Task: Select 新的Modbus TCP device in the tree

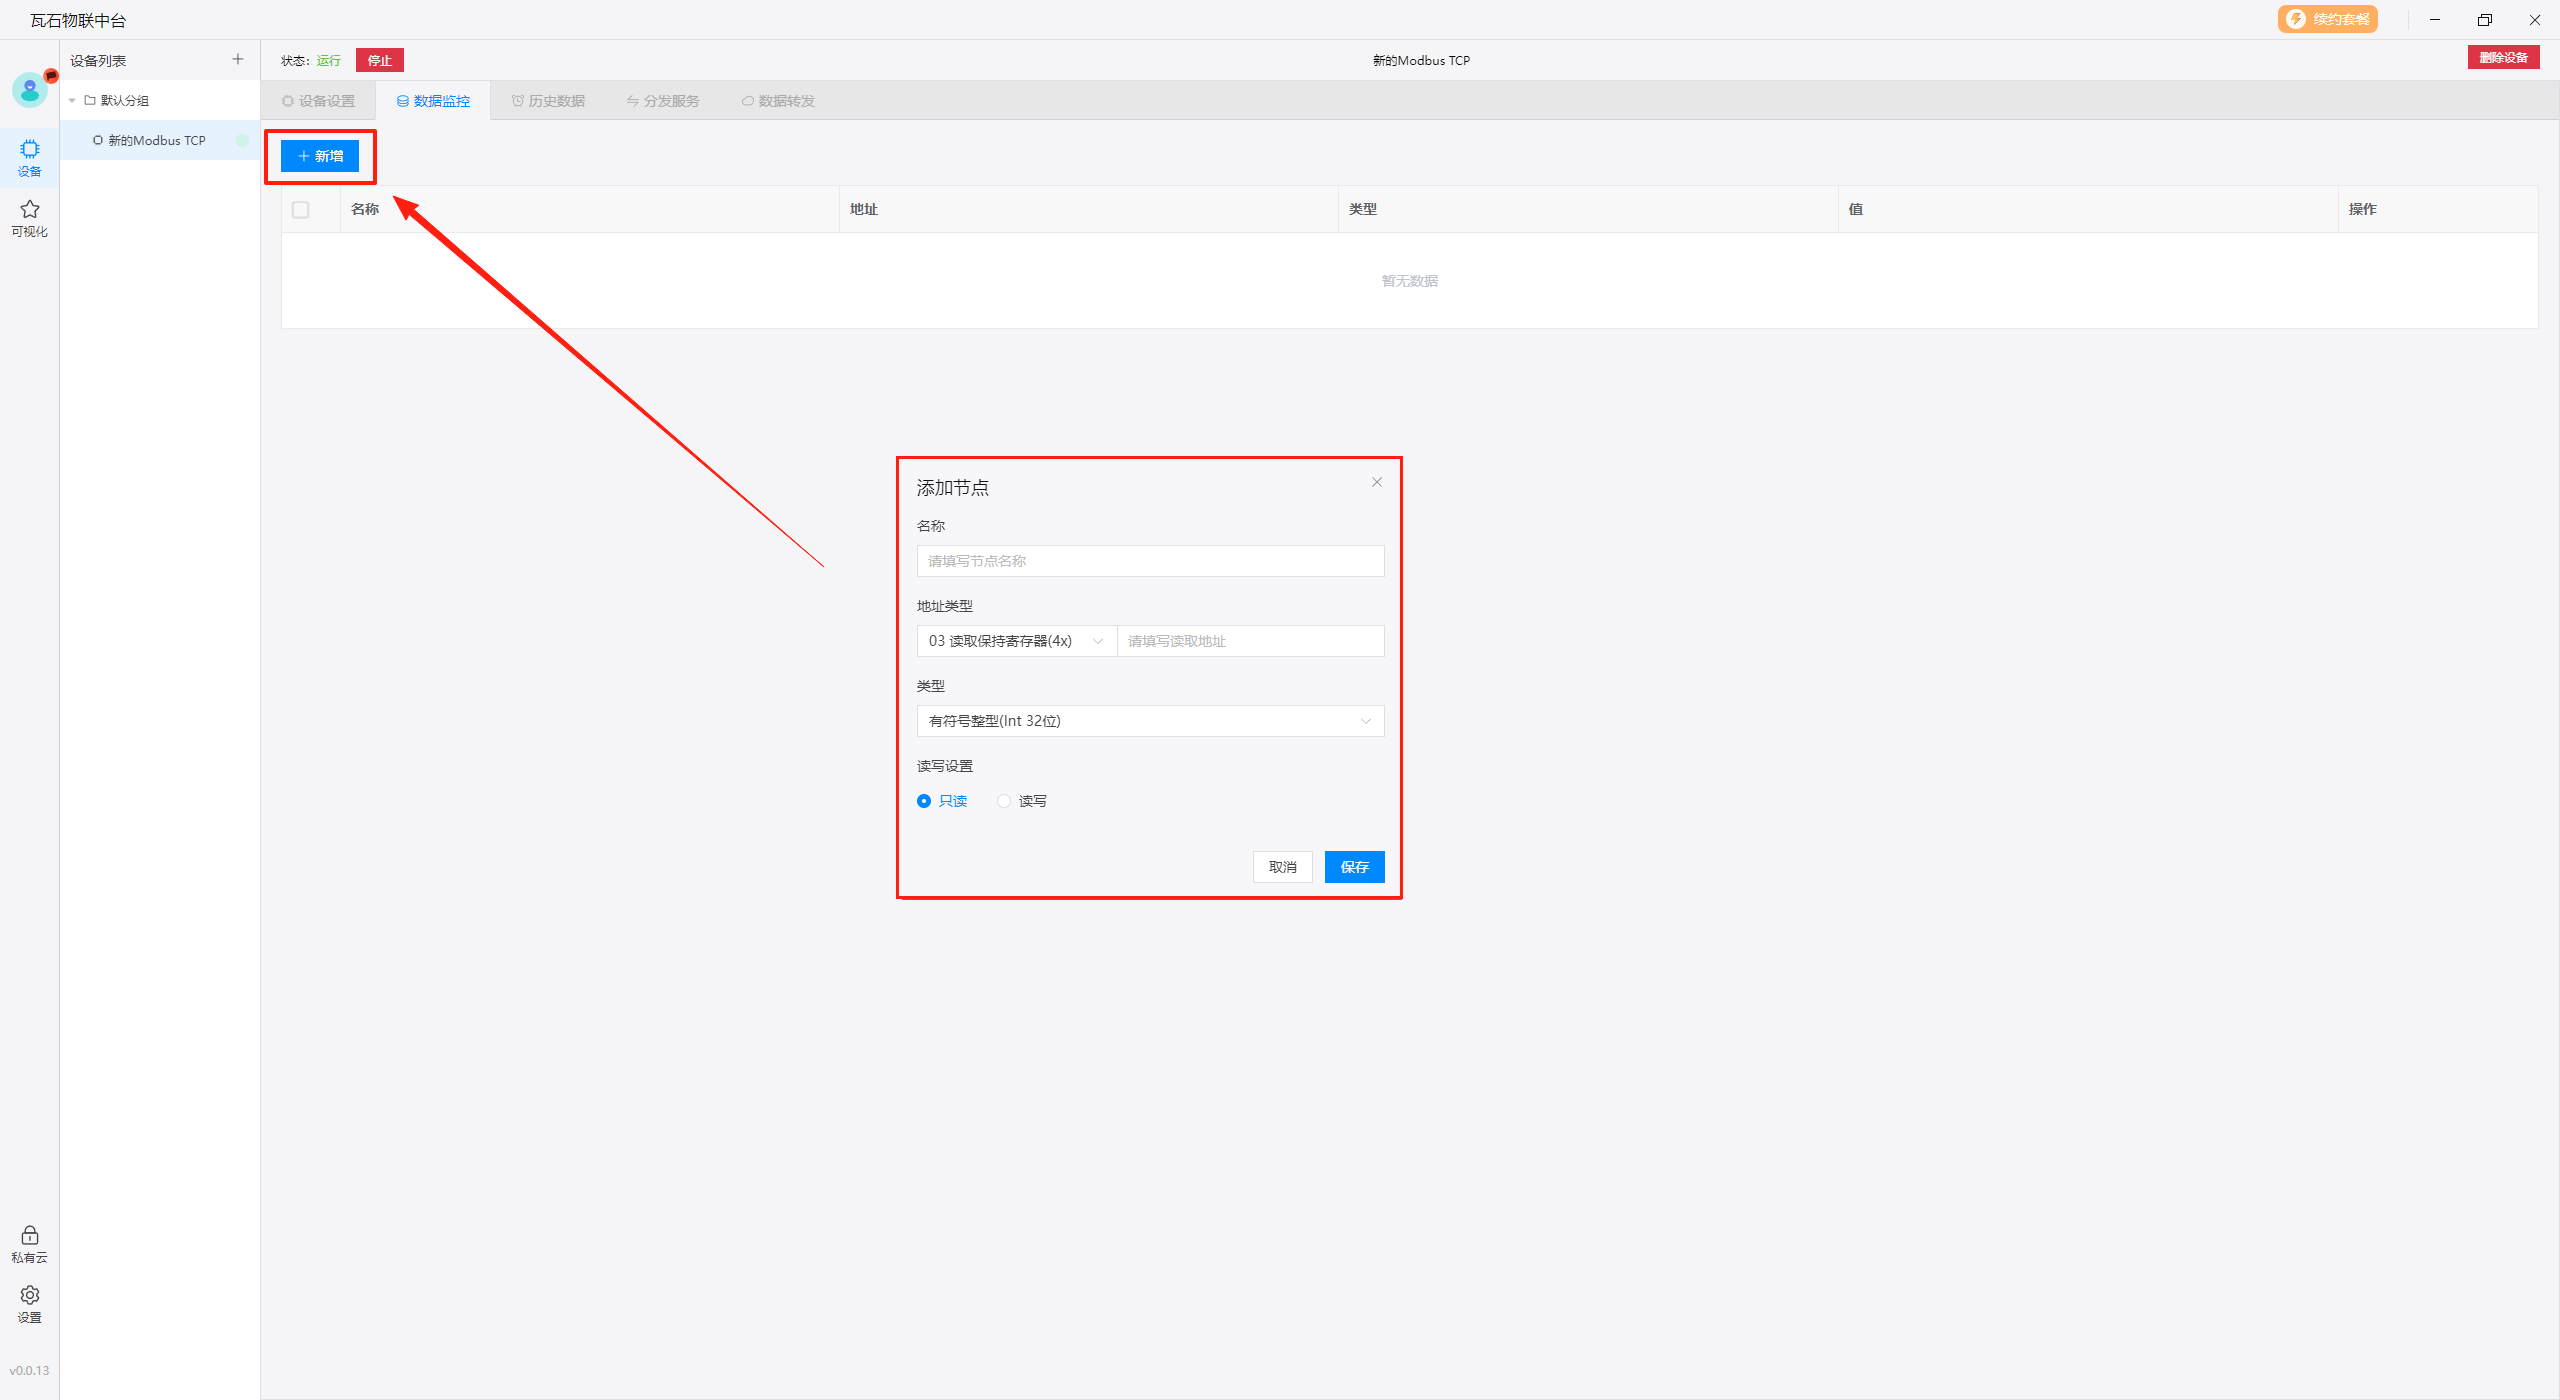Action: [157, 141]
